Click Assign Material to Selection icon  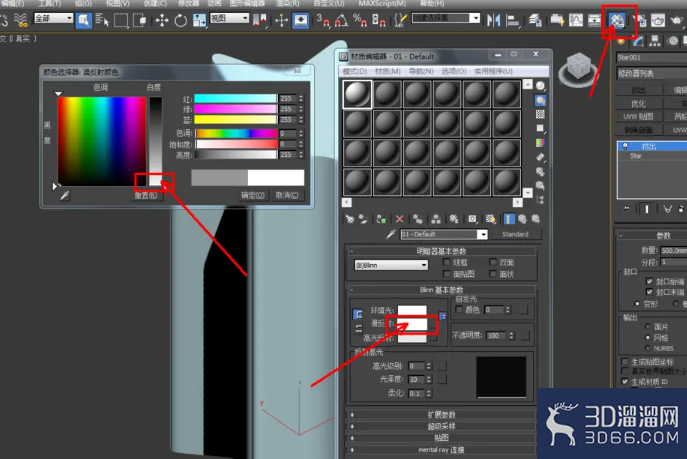(x=381, y=219)
